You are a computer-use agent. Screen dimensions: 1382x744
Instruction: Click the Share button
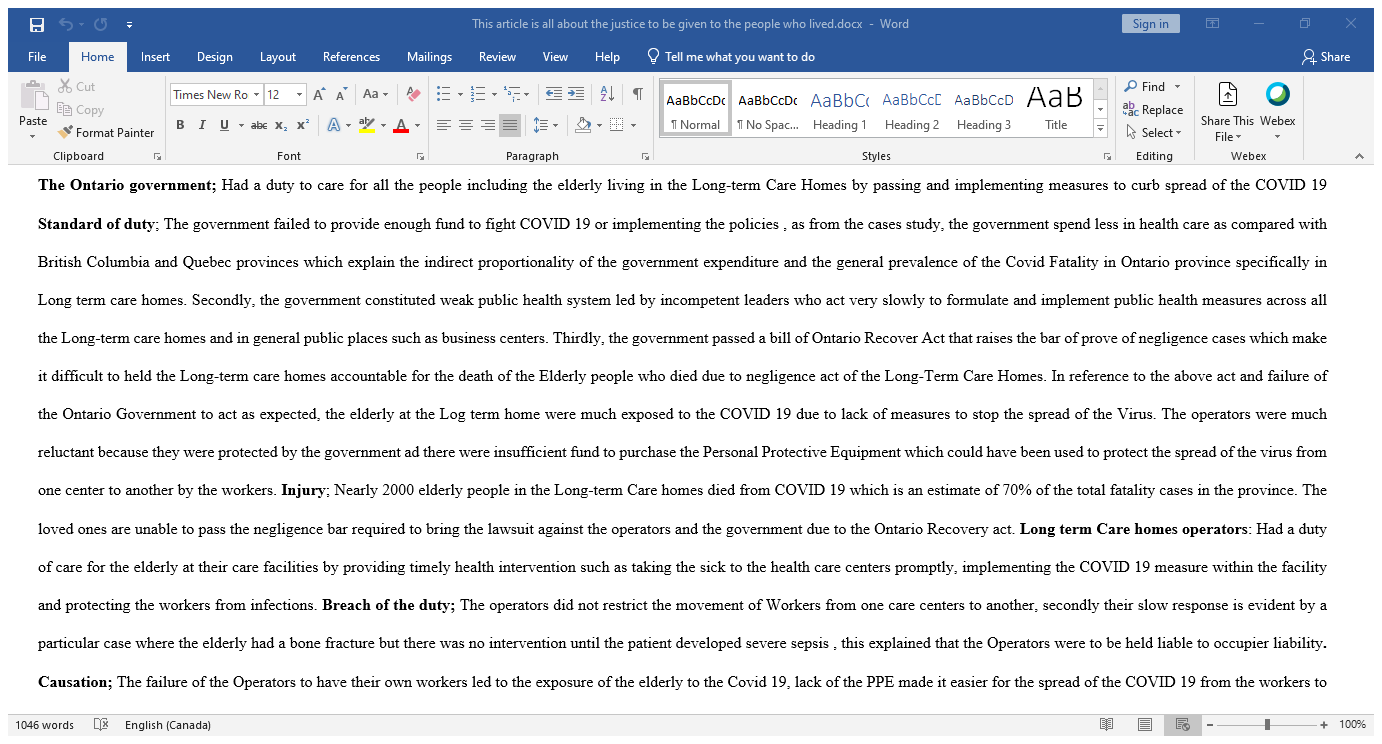coord(1326,57)
